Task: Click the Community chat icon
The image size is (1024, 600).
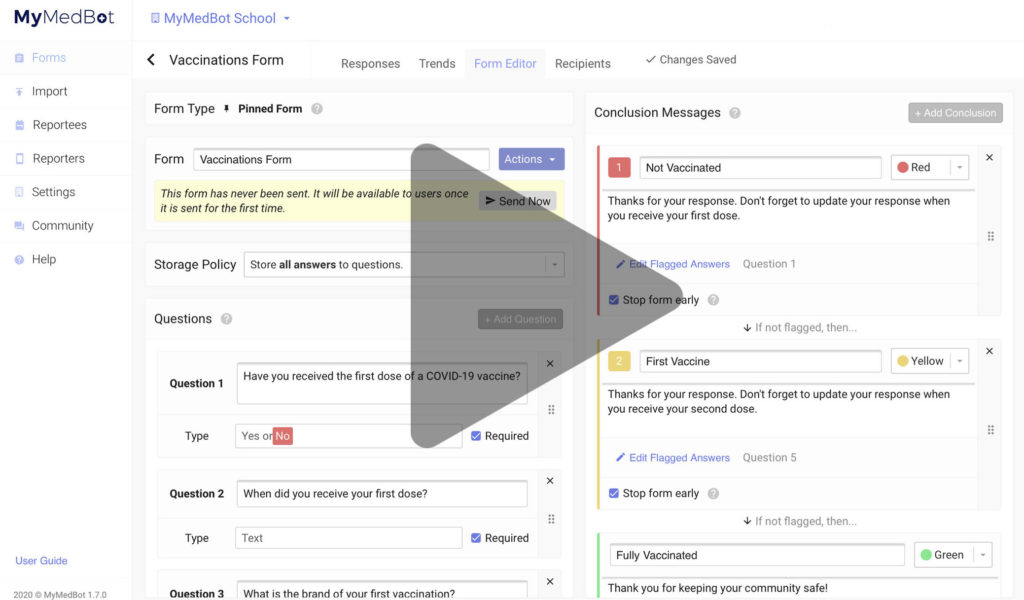Action: point(20,226)
